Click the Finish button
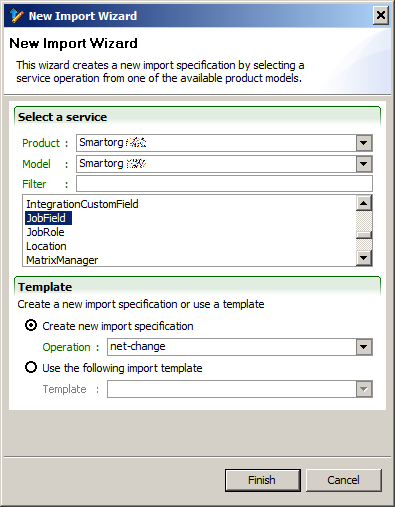The width and height of the screenshot is (395, 507). (263, 480)
